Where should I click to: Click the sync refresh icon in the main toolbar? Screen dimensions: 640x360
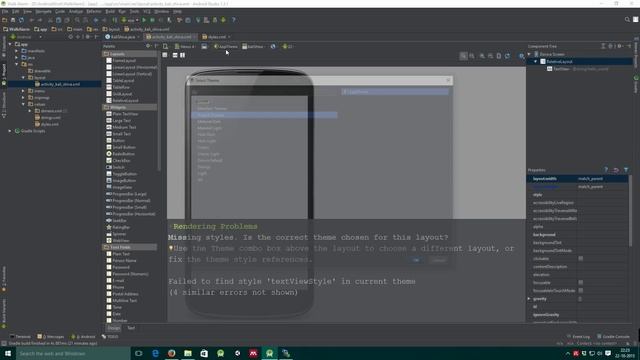click(21, 20)
